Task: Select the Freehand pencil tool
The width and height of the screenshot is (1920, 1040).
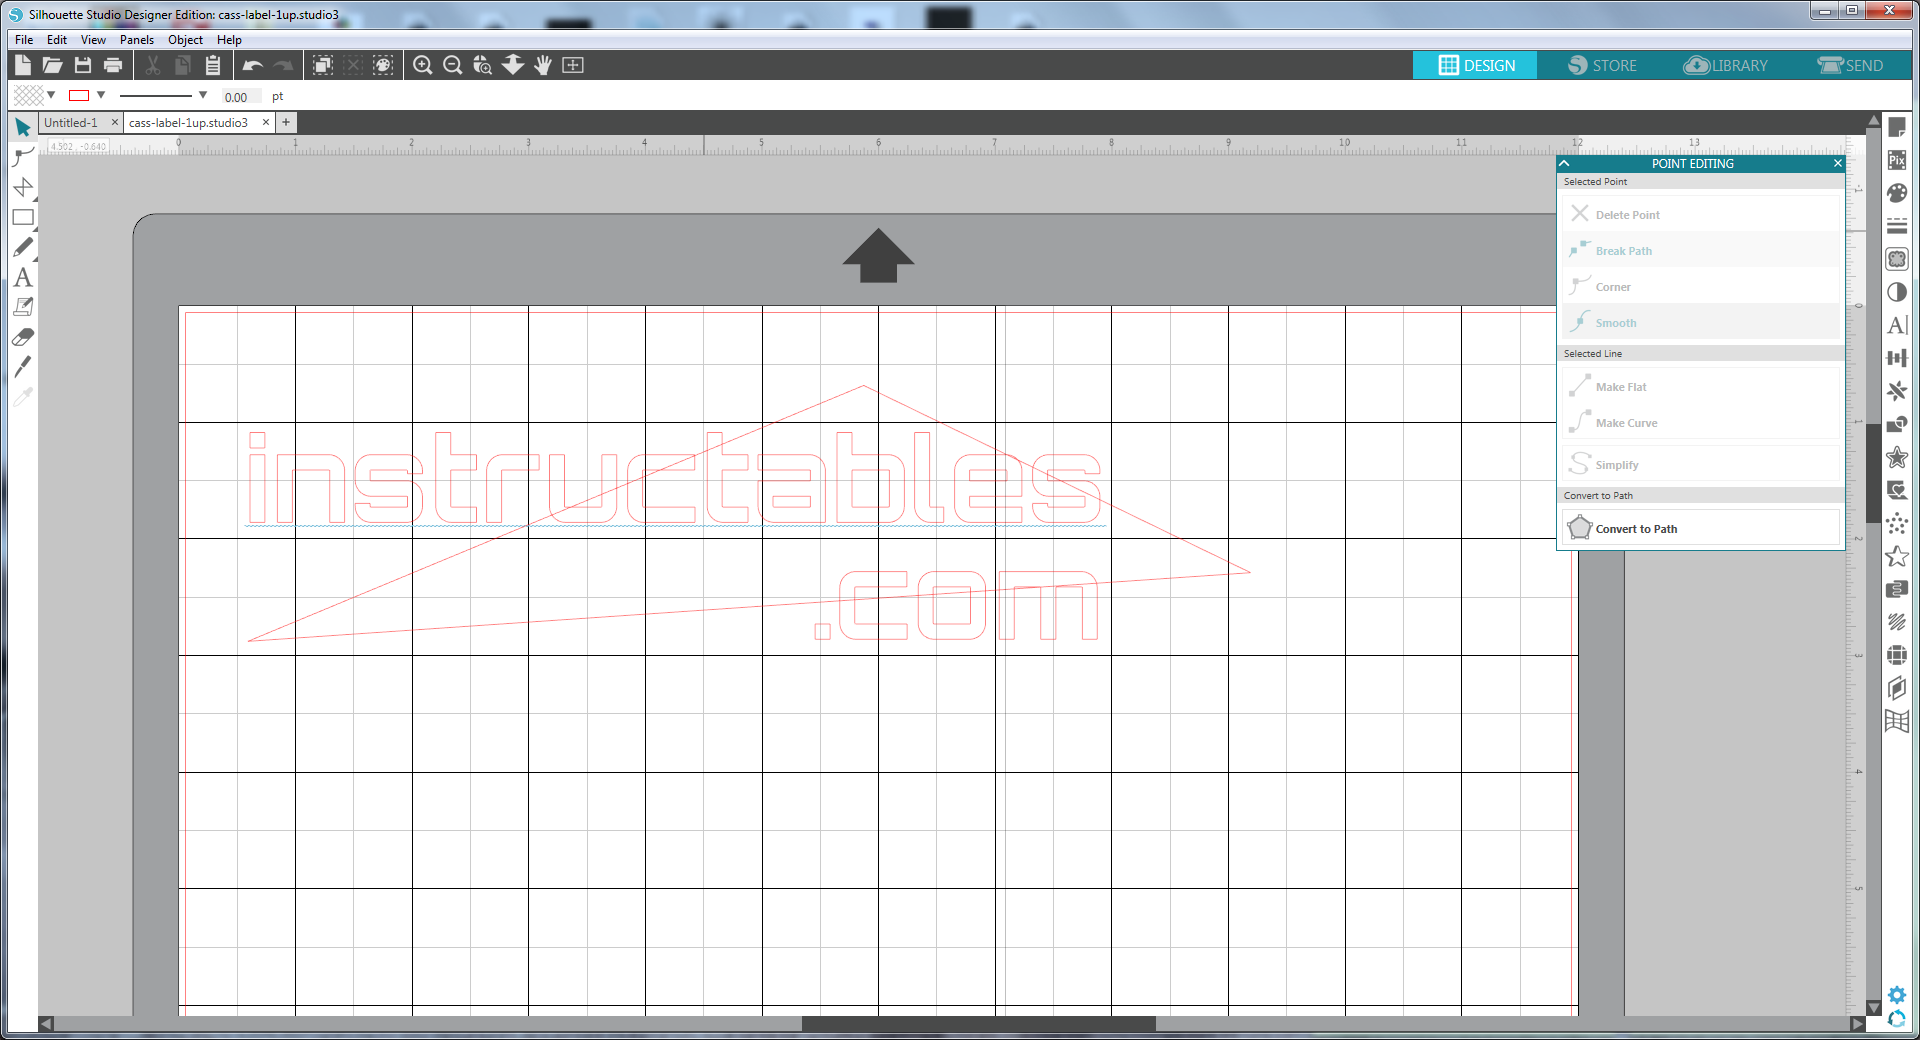Action: [23, 247]
